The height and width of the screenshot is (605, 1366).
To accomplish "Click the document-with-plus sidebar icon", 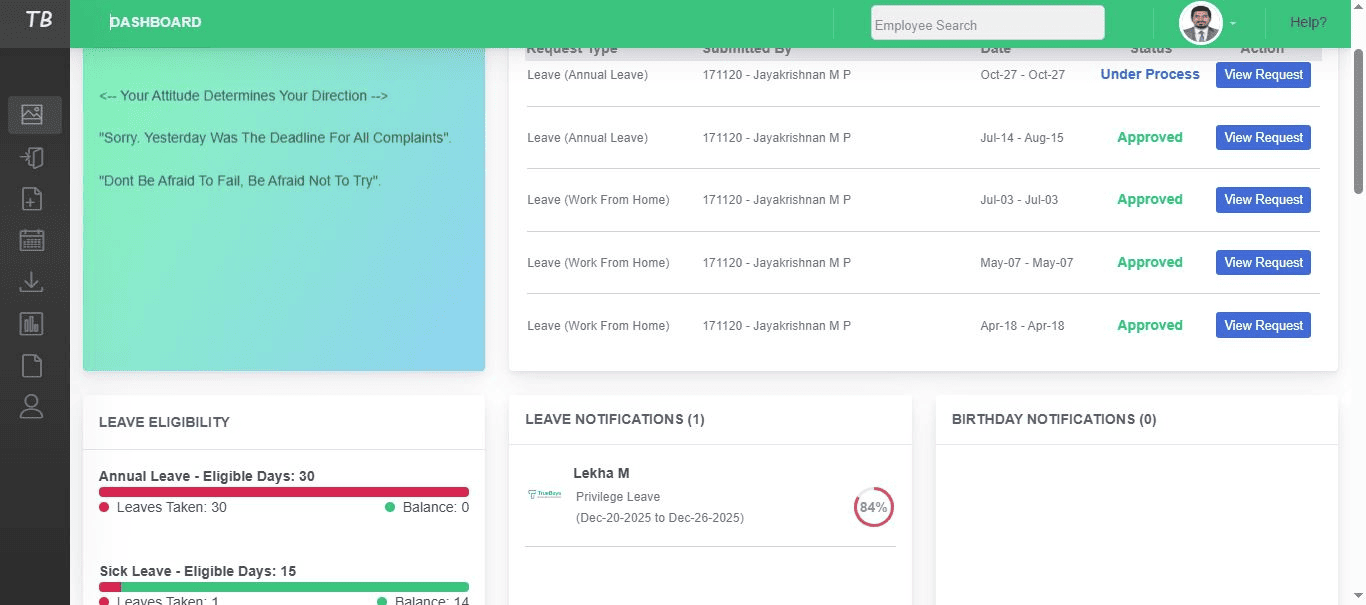I will (32, 199).
